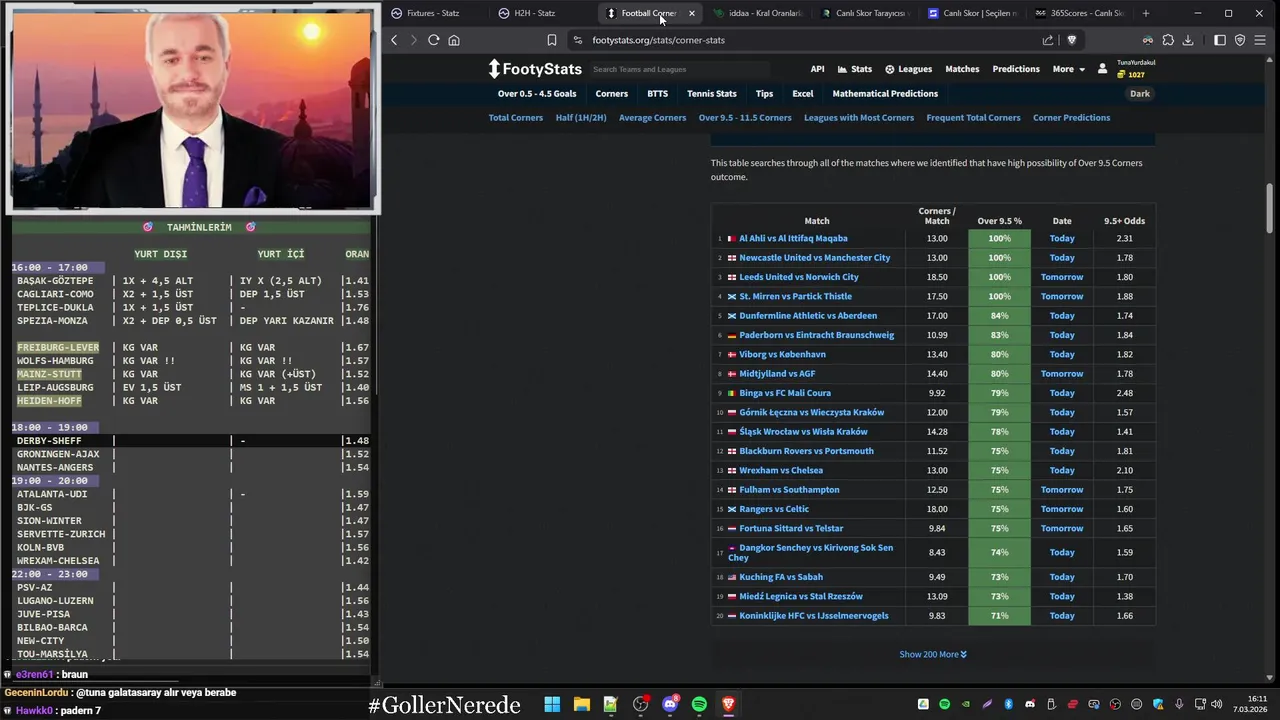
Task: Open the Predictions menu item
Action: click(1016, 69)
